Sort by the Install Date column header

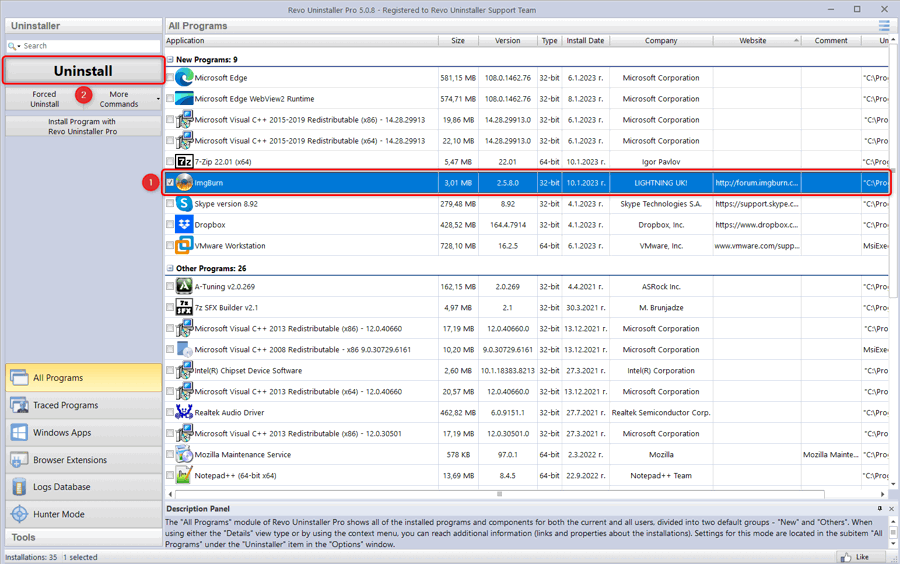click(x=585, y=41)
